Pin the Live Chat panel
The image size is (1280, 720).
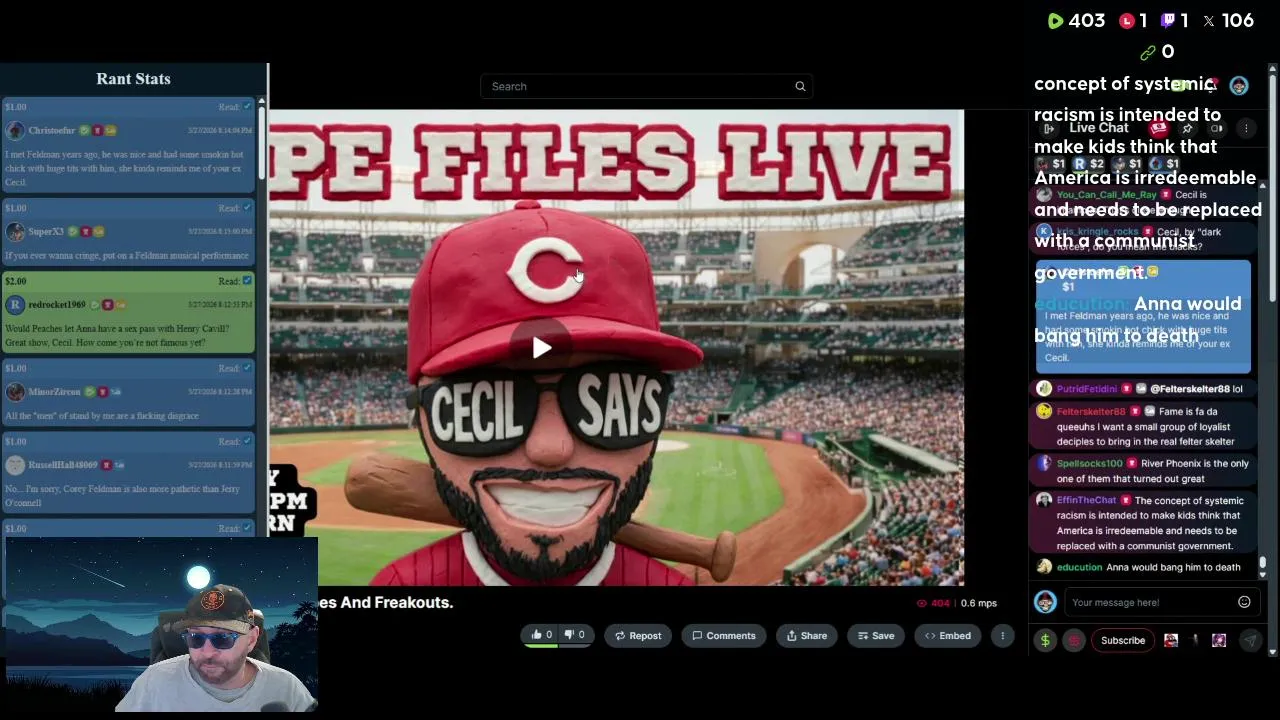(1187, 128)
